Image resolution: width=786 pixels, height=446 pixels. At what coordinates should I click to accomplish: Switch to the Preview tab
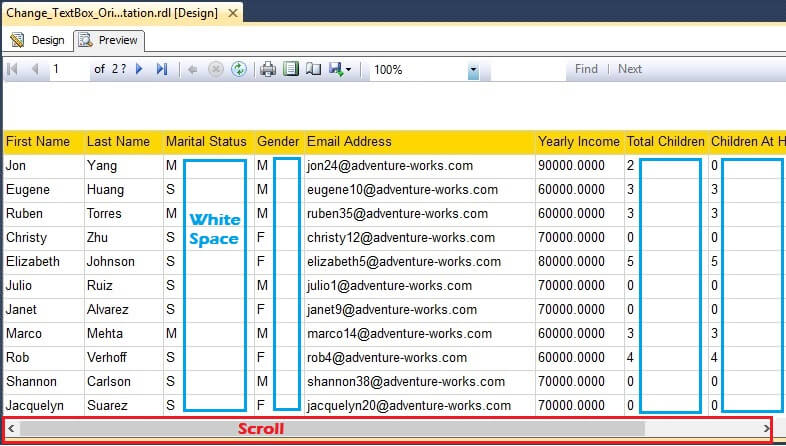[x=109, y=40]
